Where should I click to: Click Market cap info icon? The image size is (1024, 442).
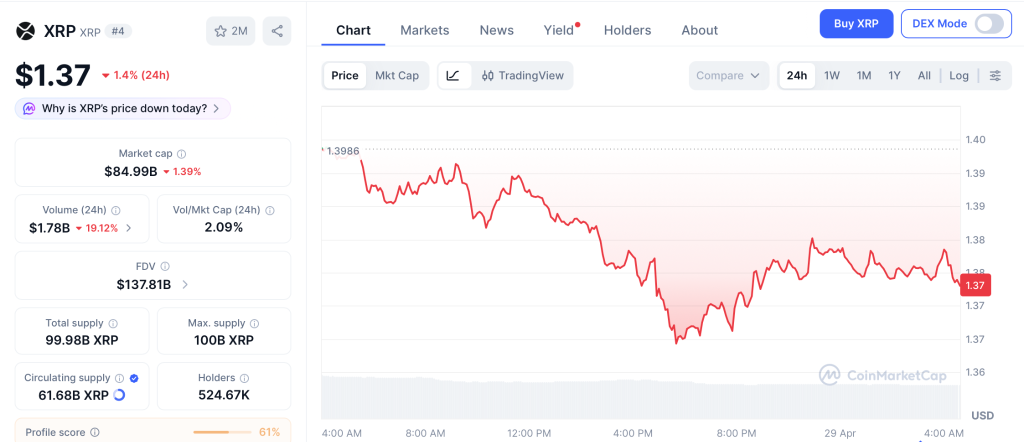coord(181,154)
